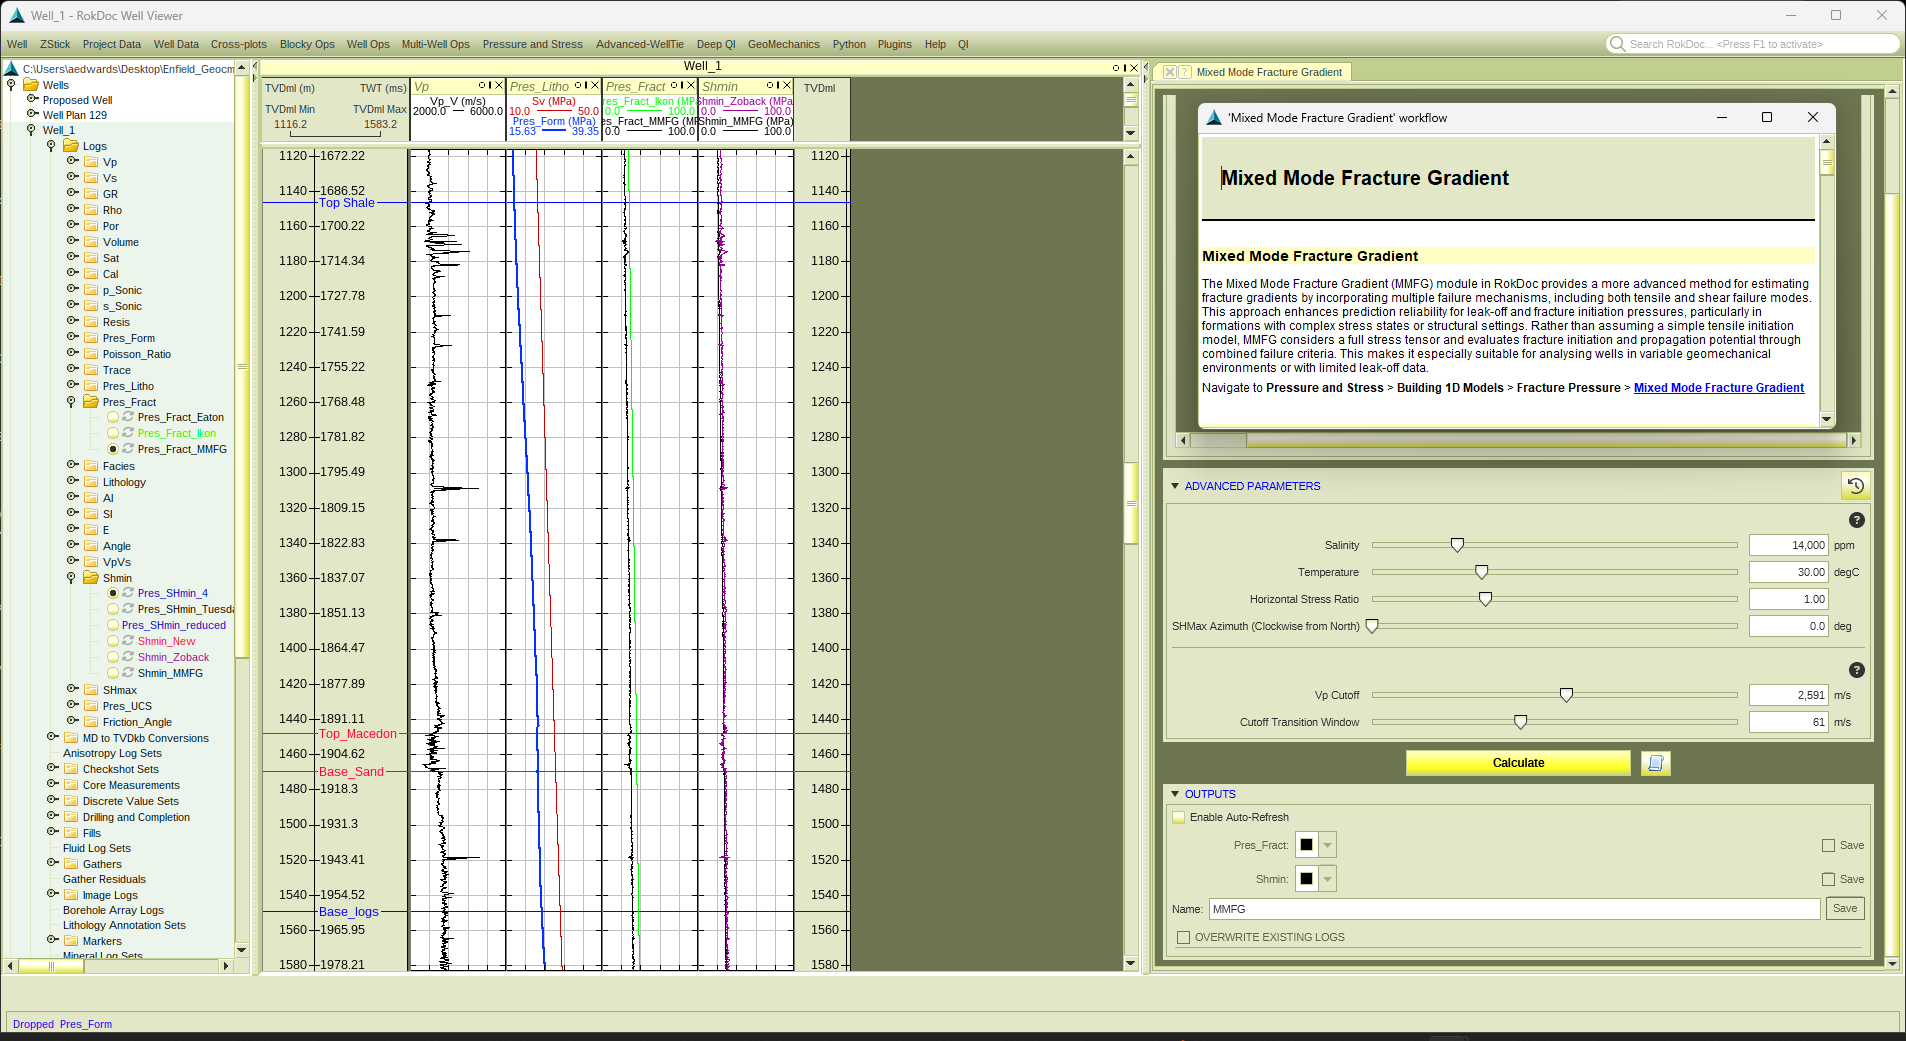
Task: Select the Pres_Fract_Ikon radio button
Action: pos(113,433)
